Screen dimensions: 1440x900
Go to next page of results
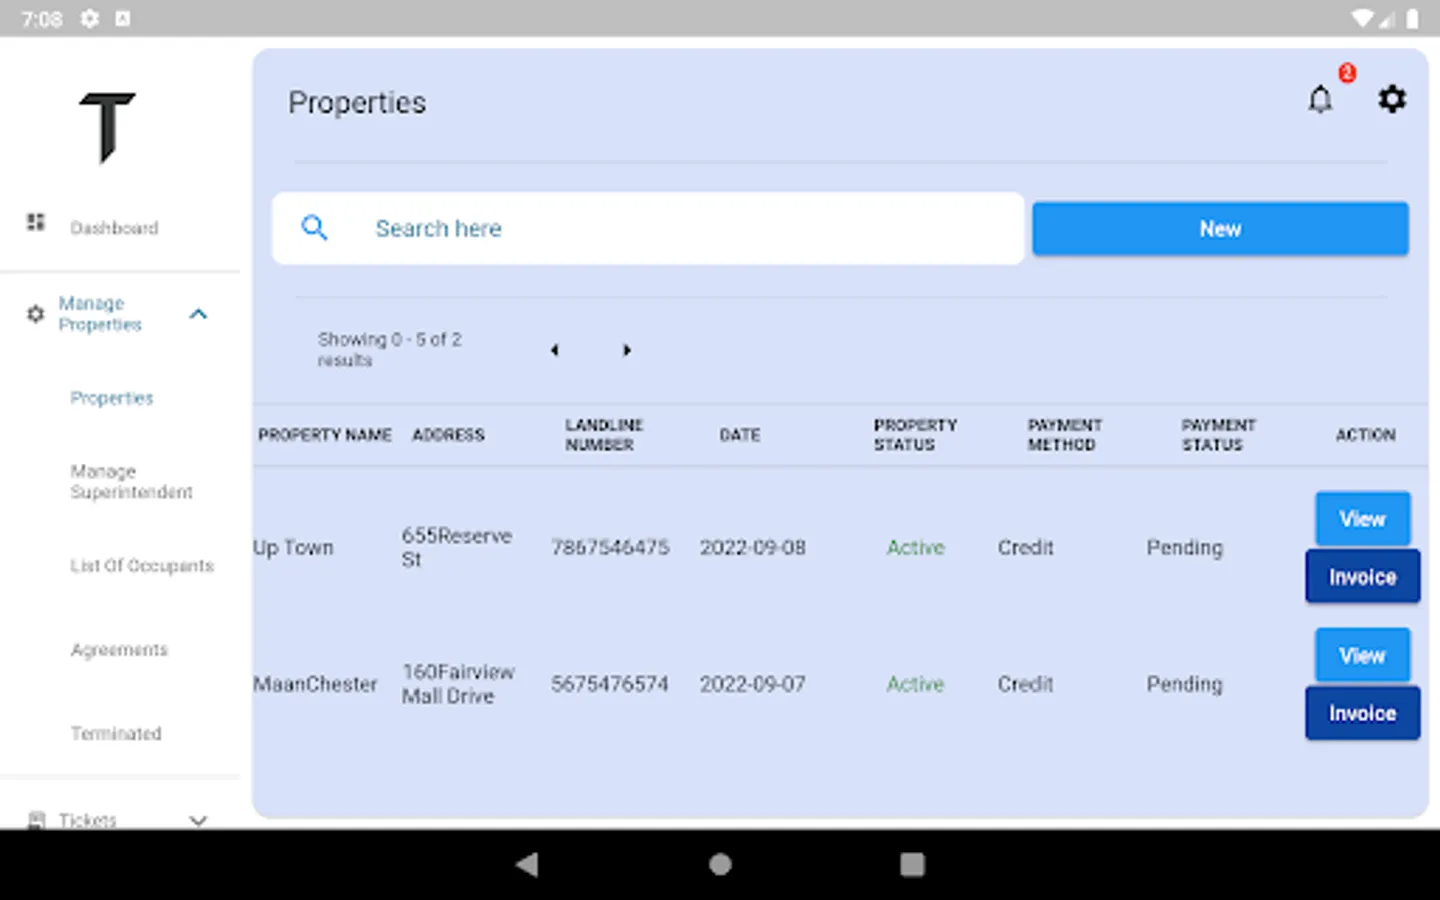tap(627, 350)
